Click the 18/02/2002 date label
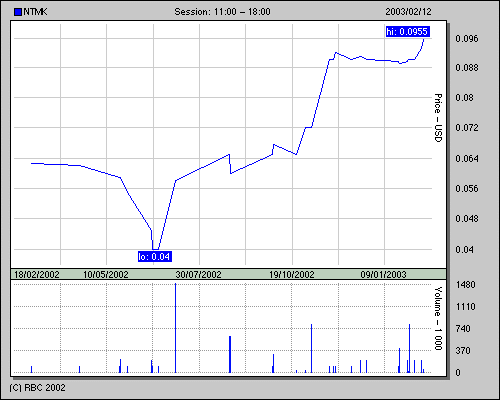Screen dimensions: 500x400 (37, 275)
